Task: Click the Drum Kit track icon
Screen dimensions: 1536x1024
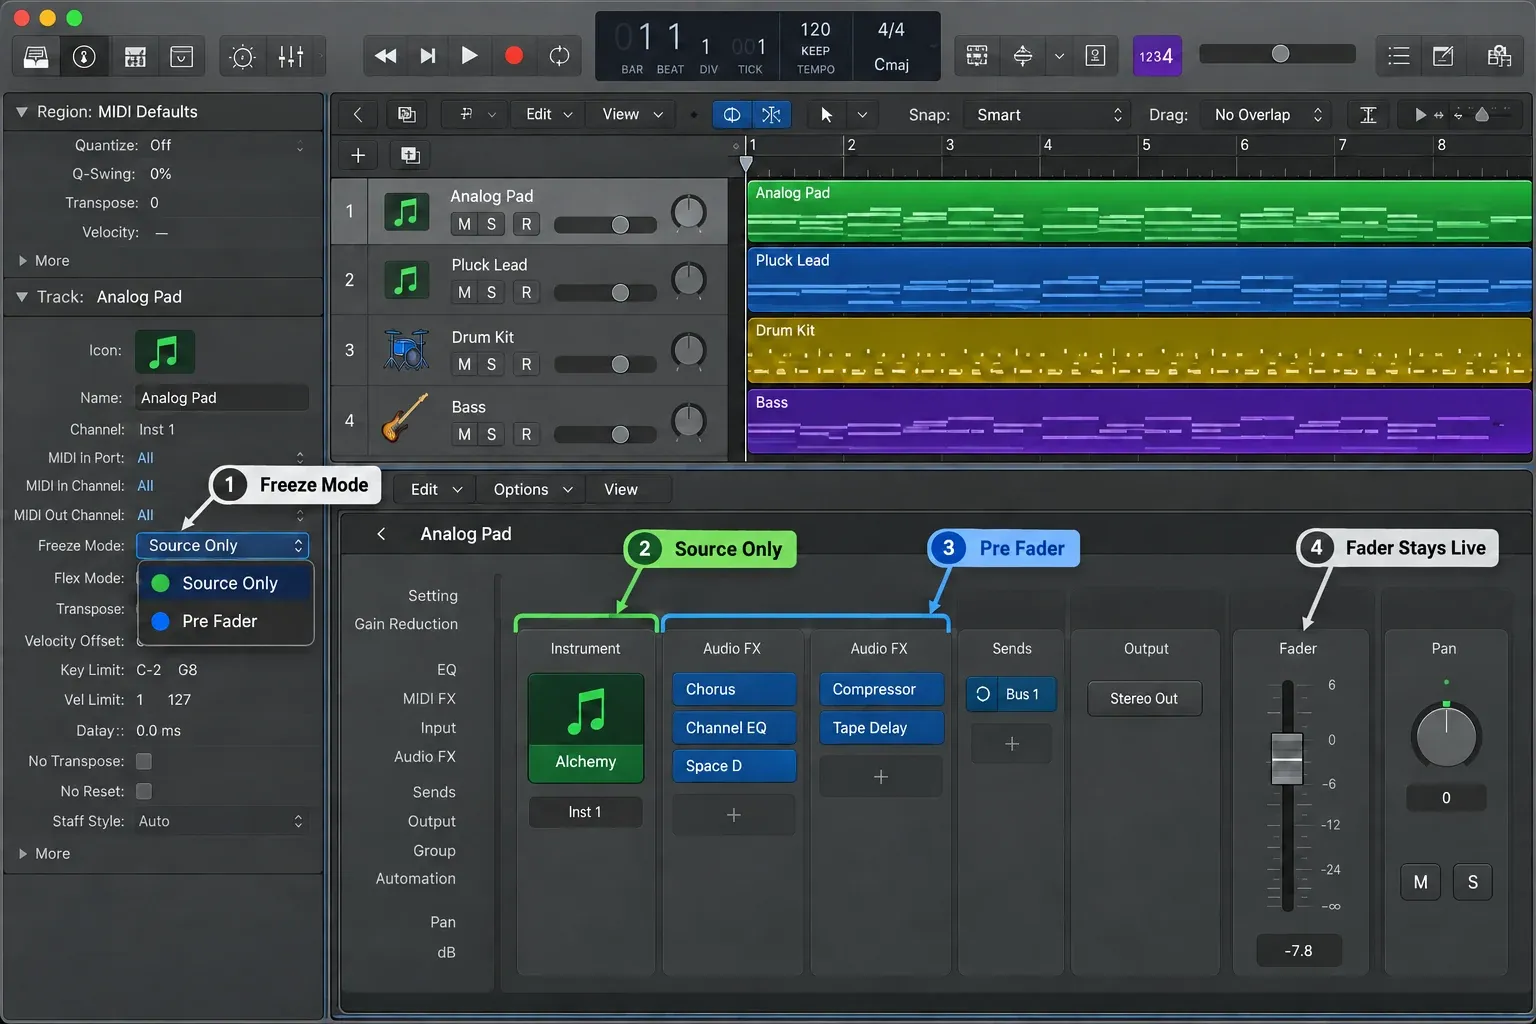Action: pos(406,350)
